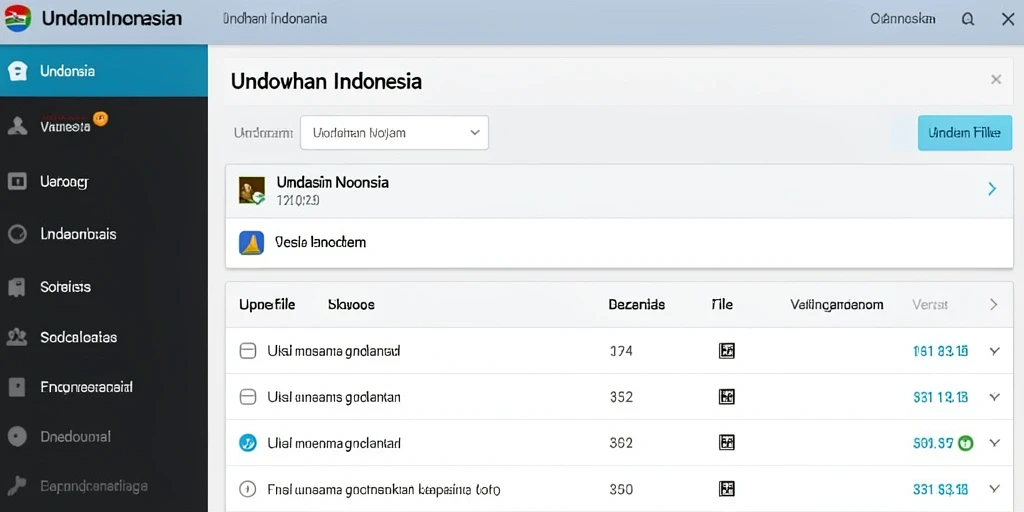1024x512 pixels.
Task: Click the file icon in row 352
Action: [x=726, y=396]
